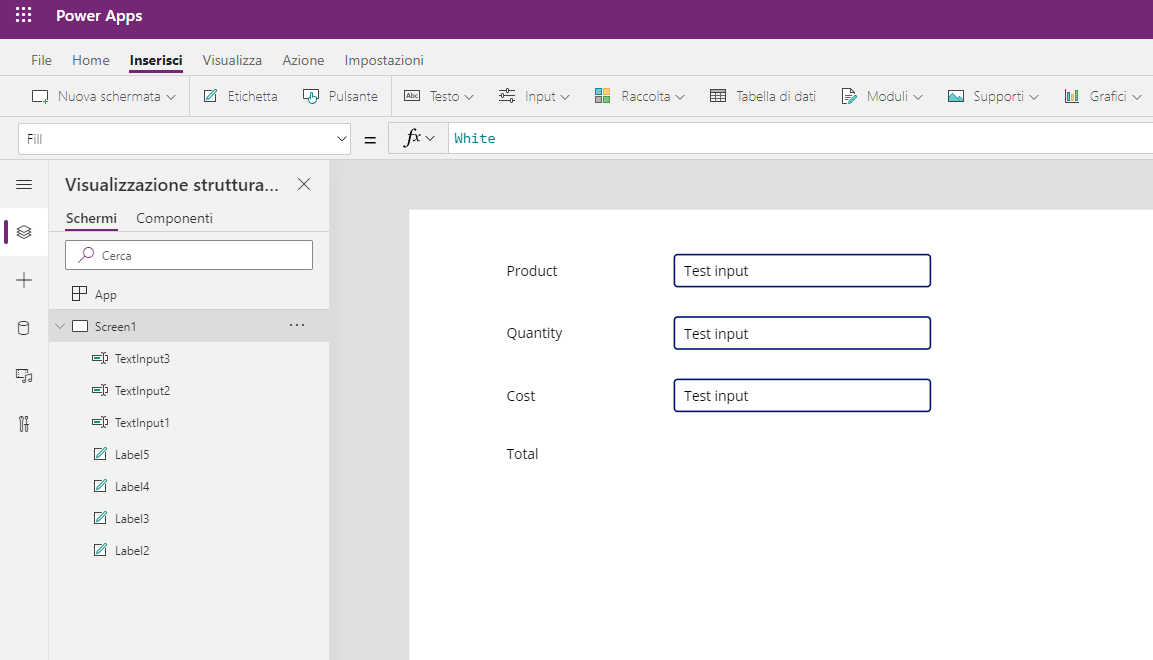
Task: Select the TextInput2 tree item
Action: coord(143,390)
